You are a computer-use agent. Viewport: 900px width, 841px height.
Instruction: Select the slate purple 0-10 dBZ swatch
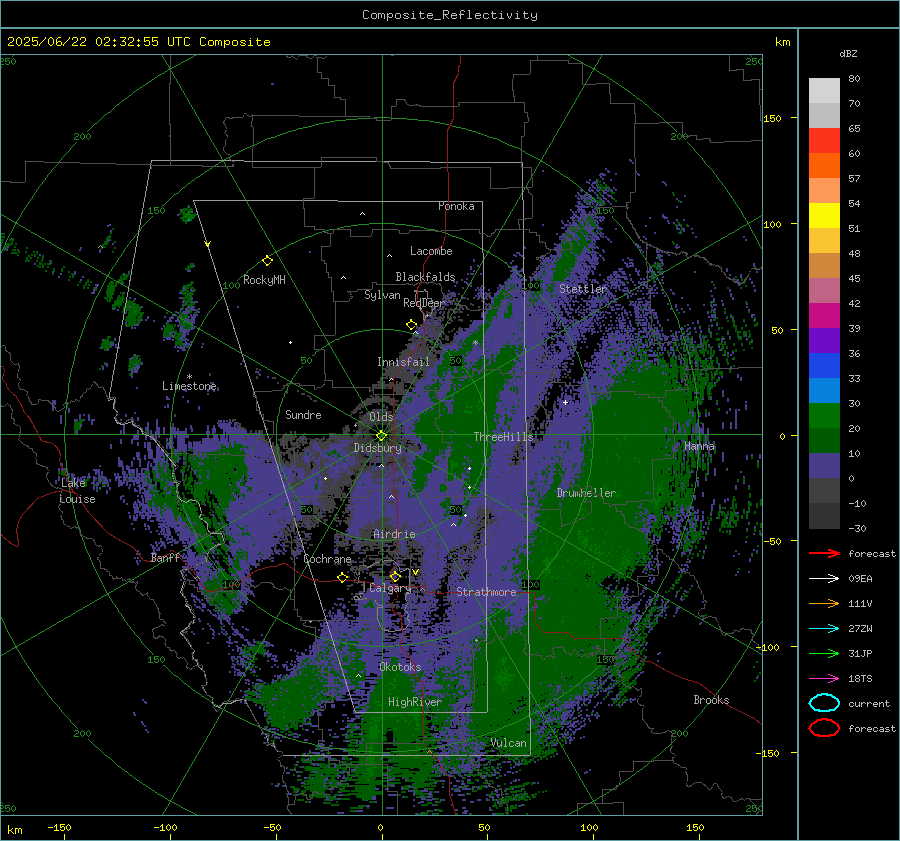click(x=824, y=465)
